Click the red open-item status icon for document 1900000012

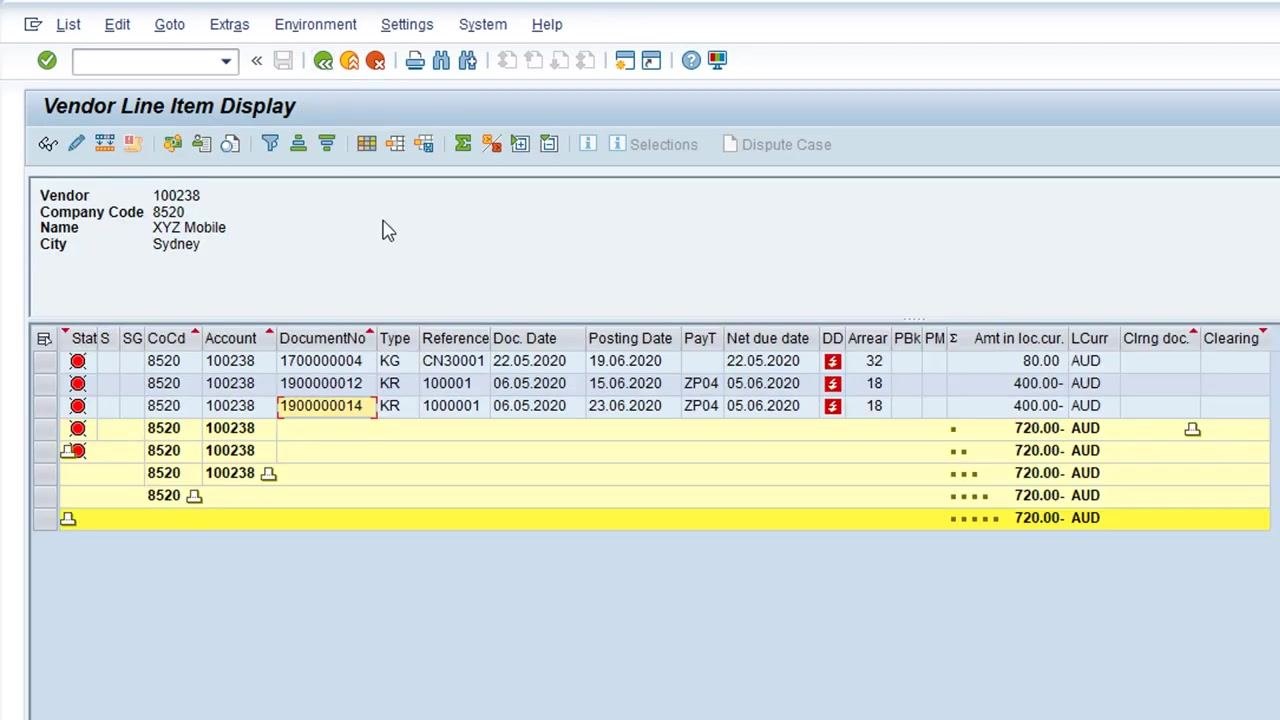[78, 383]
